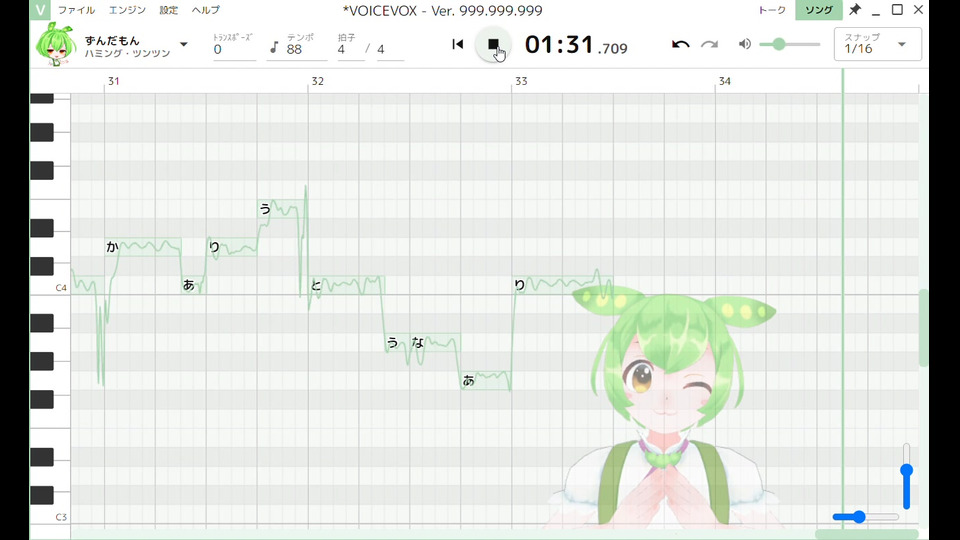Click the horizontal scrollbar thumb at bottom
This screenshot has width=960, height=540.
click(x=866, y=534)
